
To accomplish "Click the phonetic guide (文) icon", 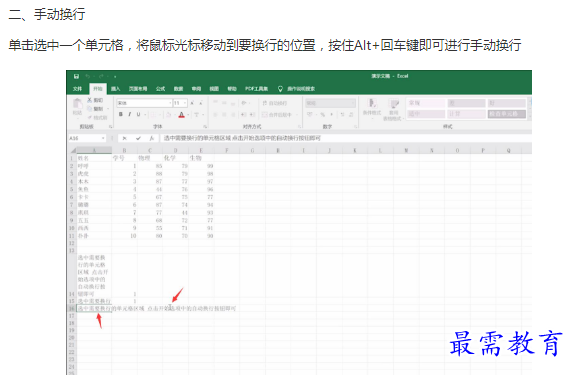I will pos(196,115).
